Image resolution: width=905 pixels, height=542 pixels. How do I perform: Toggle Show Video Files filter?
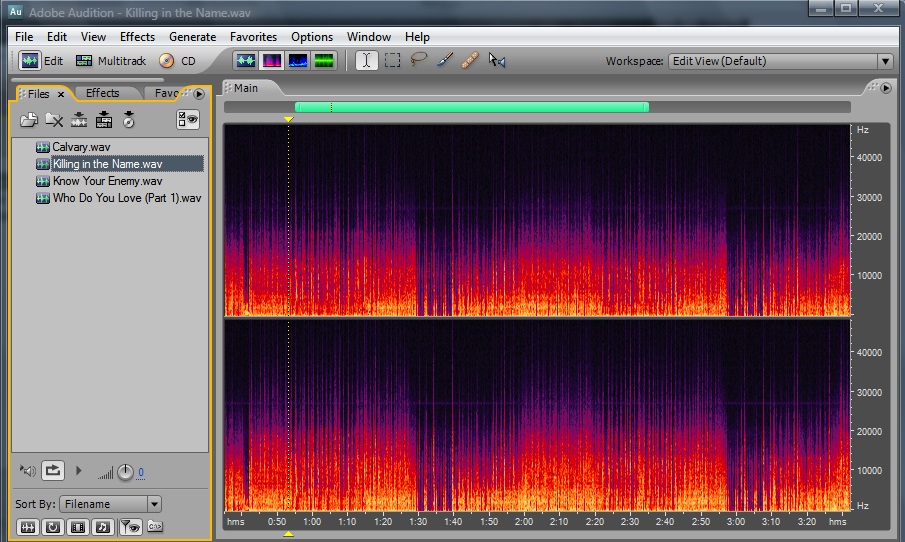click(78, 527)
